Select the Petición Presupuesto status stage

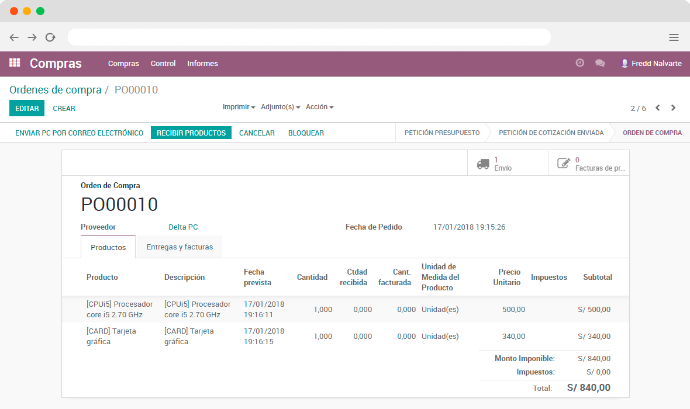[442, 133]
